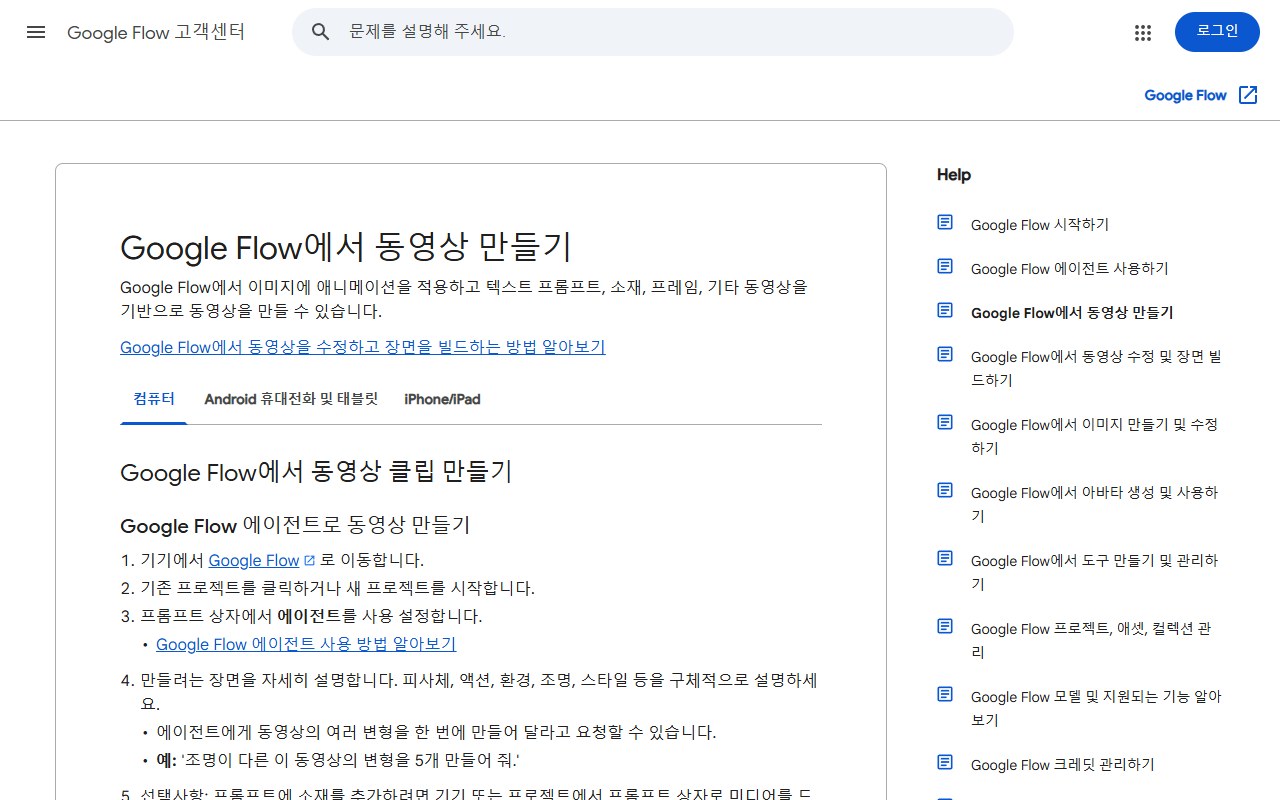
Task: Switch to the iPhone/iPad tab
Action: pos(442,399)
